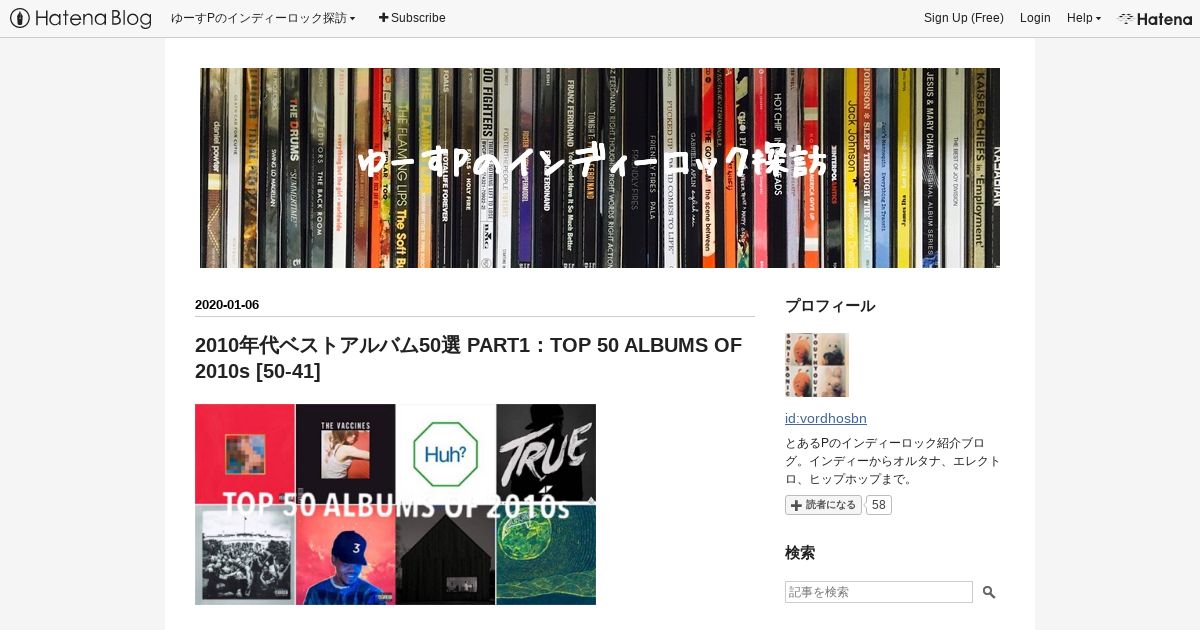Viewport: 1200px width, 630px height.
Task: Expand the Help dropdown menu
Action: (1084, 18)
